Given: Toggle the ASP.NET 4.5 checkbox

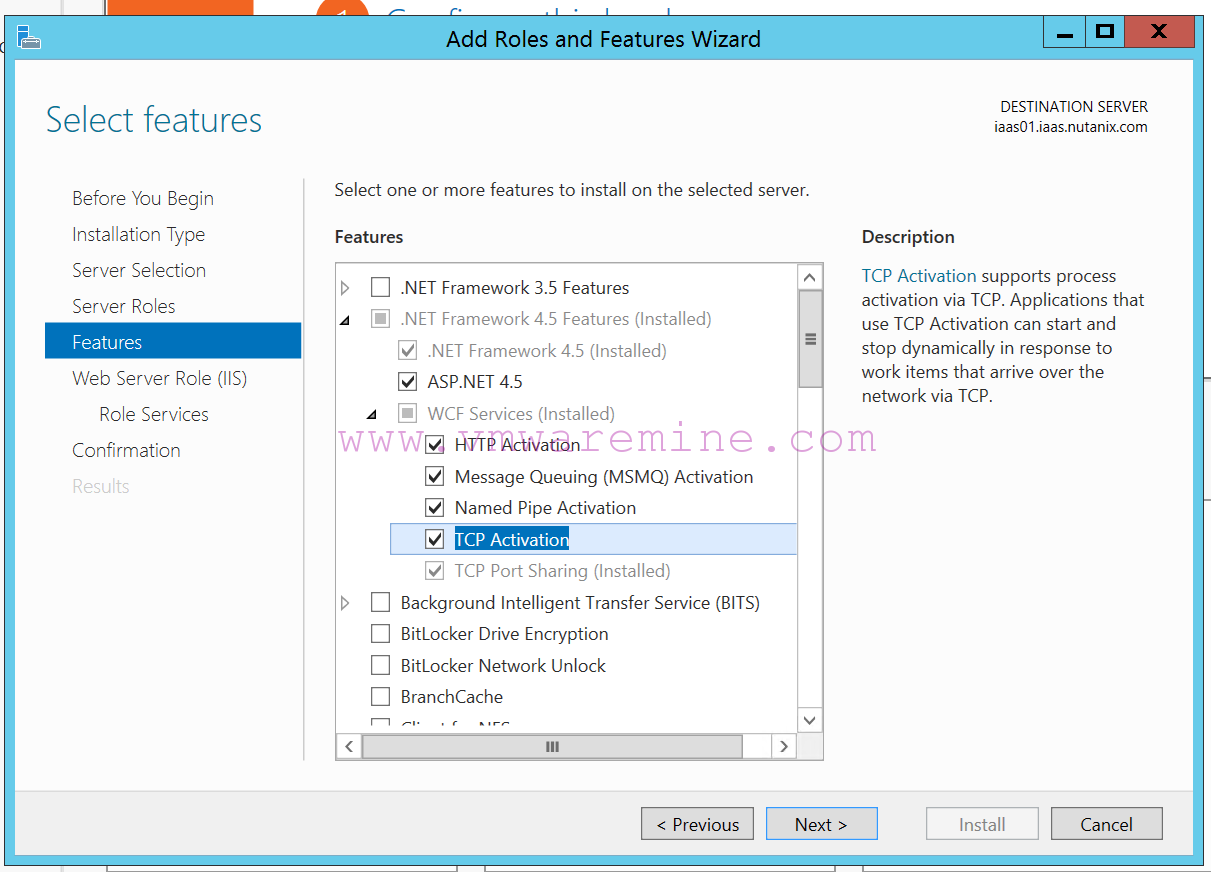Looking at the screenshot, I should 407,382.
